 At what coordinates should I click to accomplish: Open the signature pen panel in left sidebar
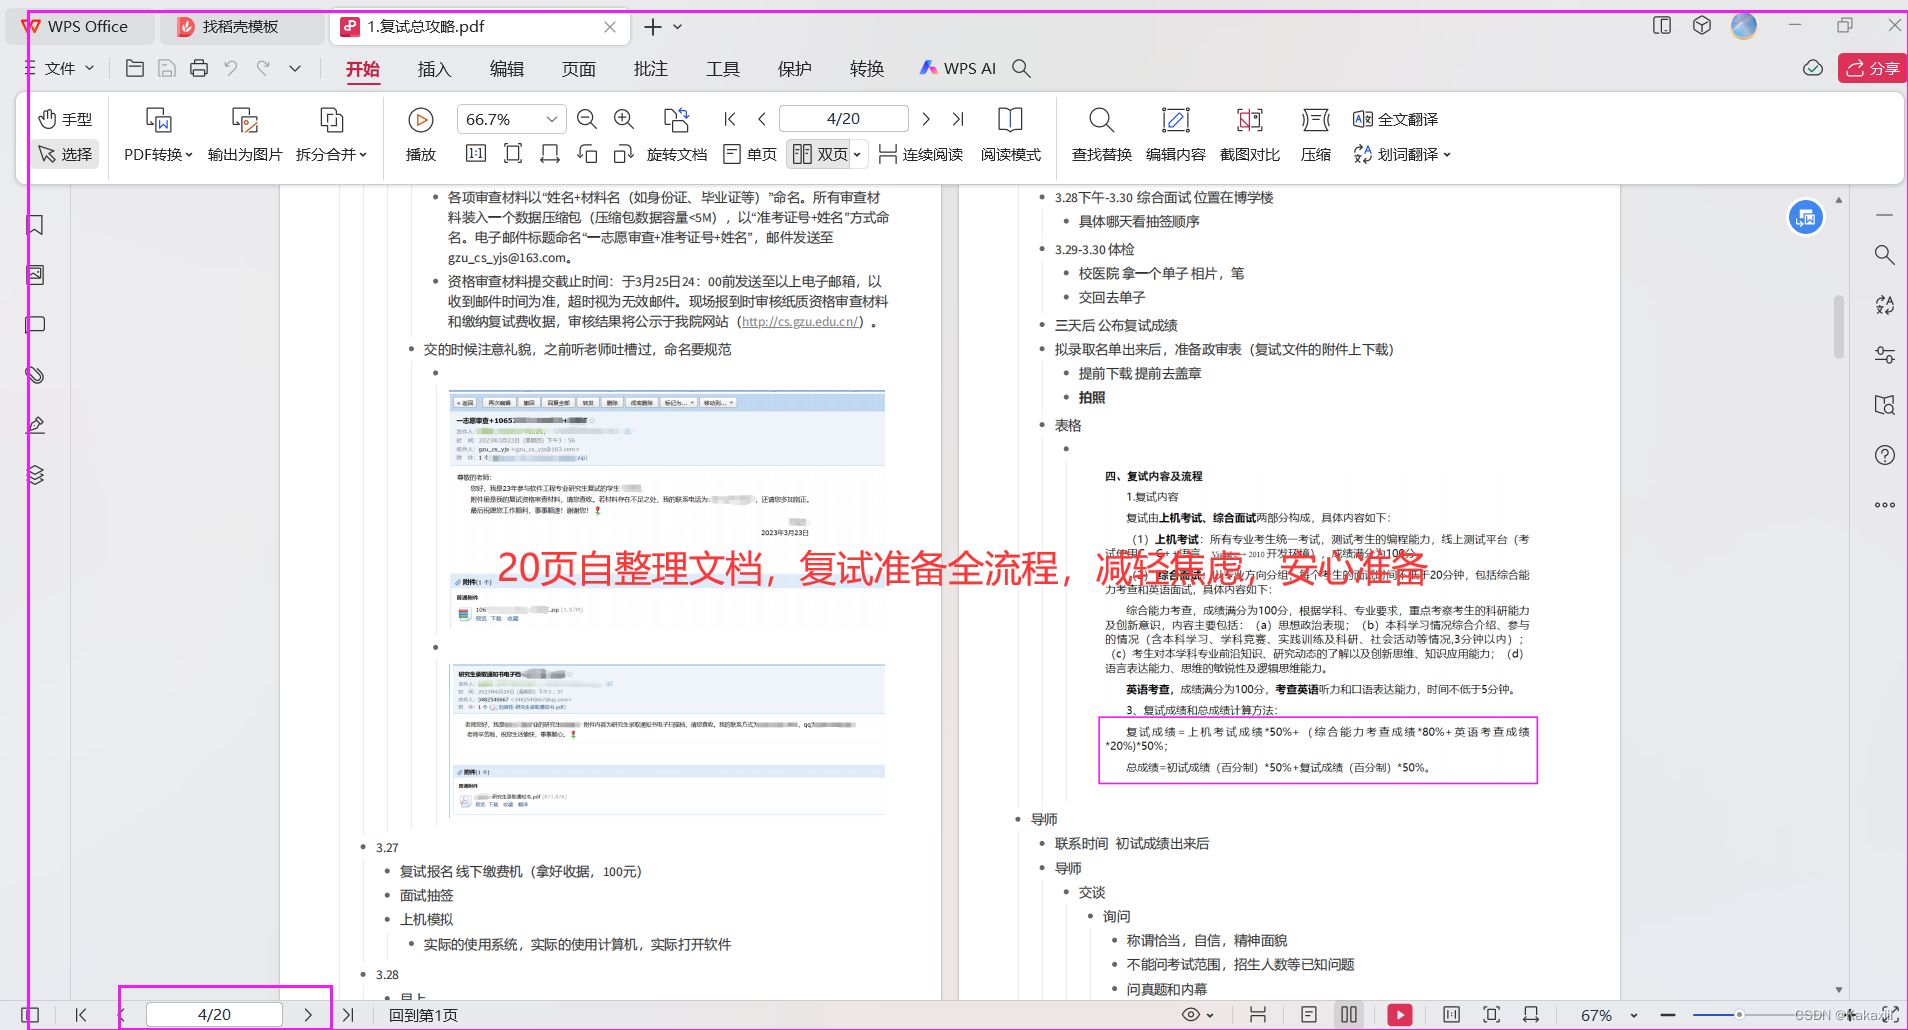click(x=35, y=425)
